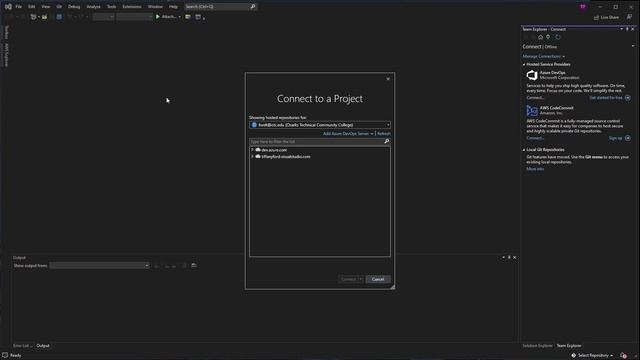
Task: Open the Tools menu
Action: tap(111, 7)
